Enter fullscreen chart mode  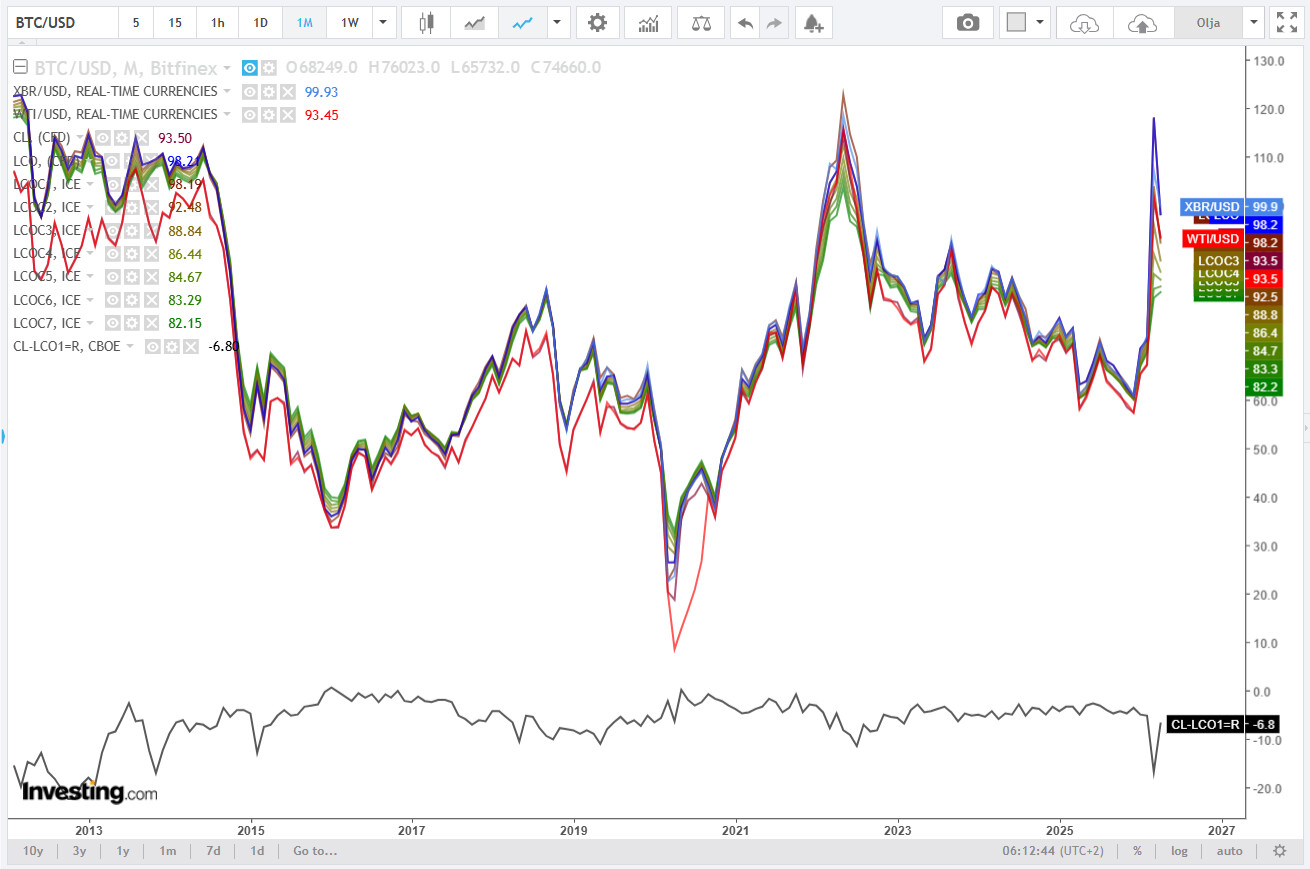pyautogui.click(x=1283, y=23)
